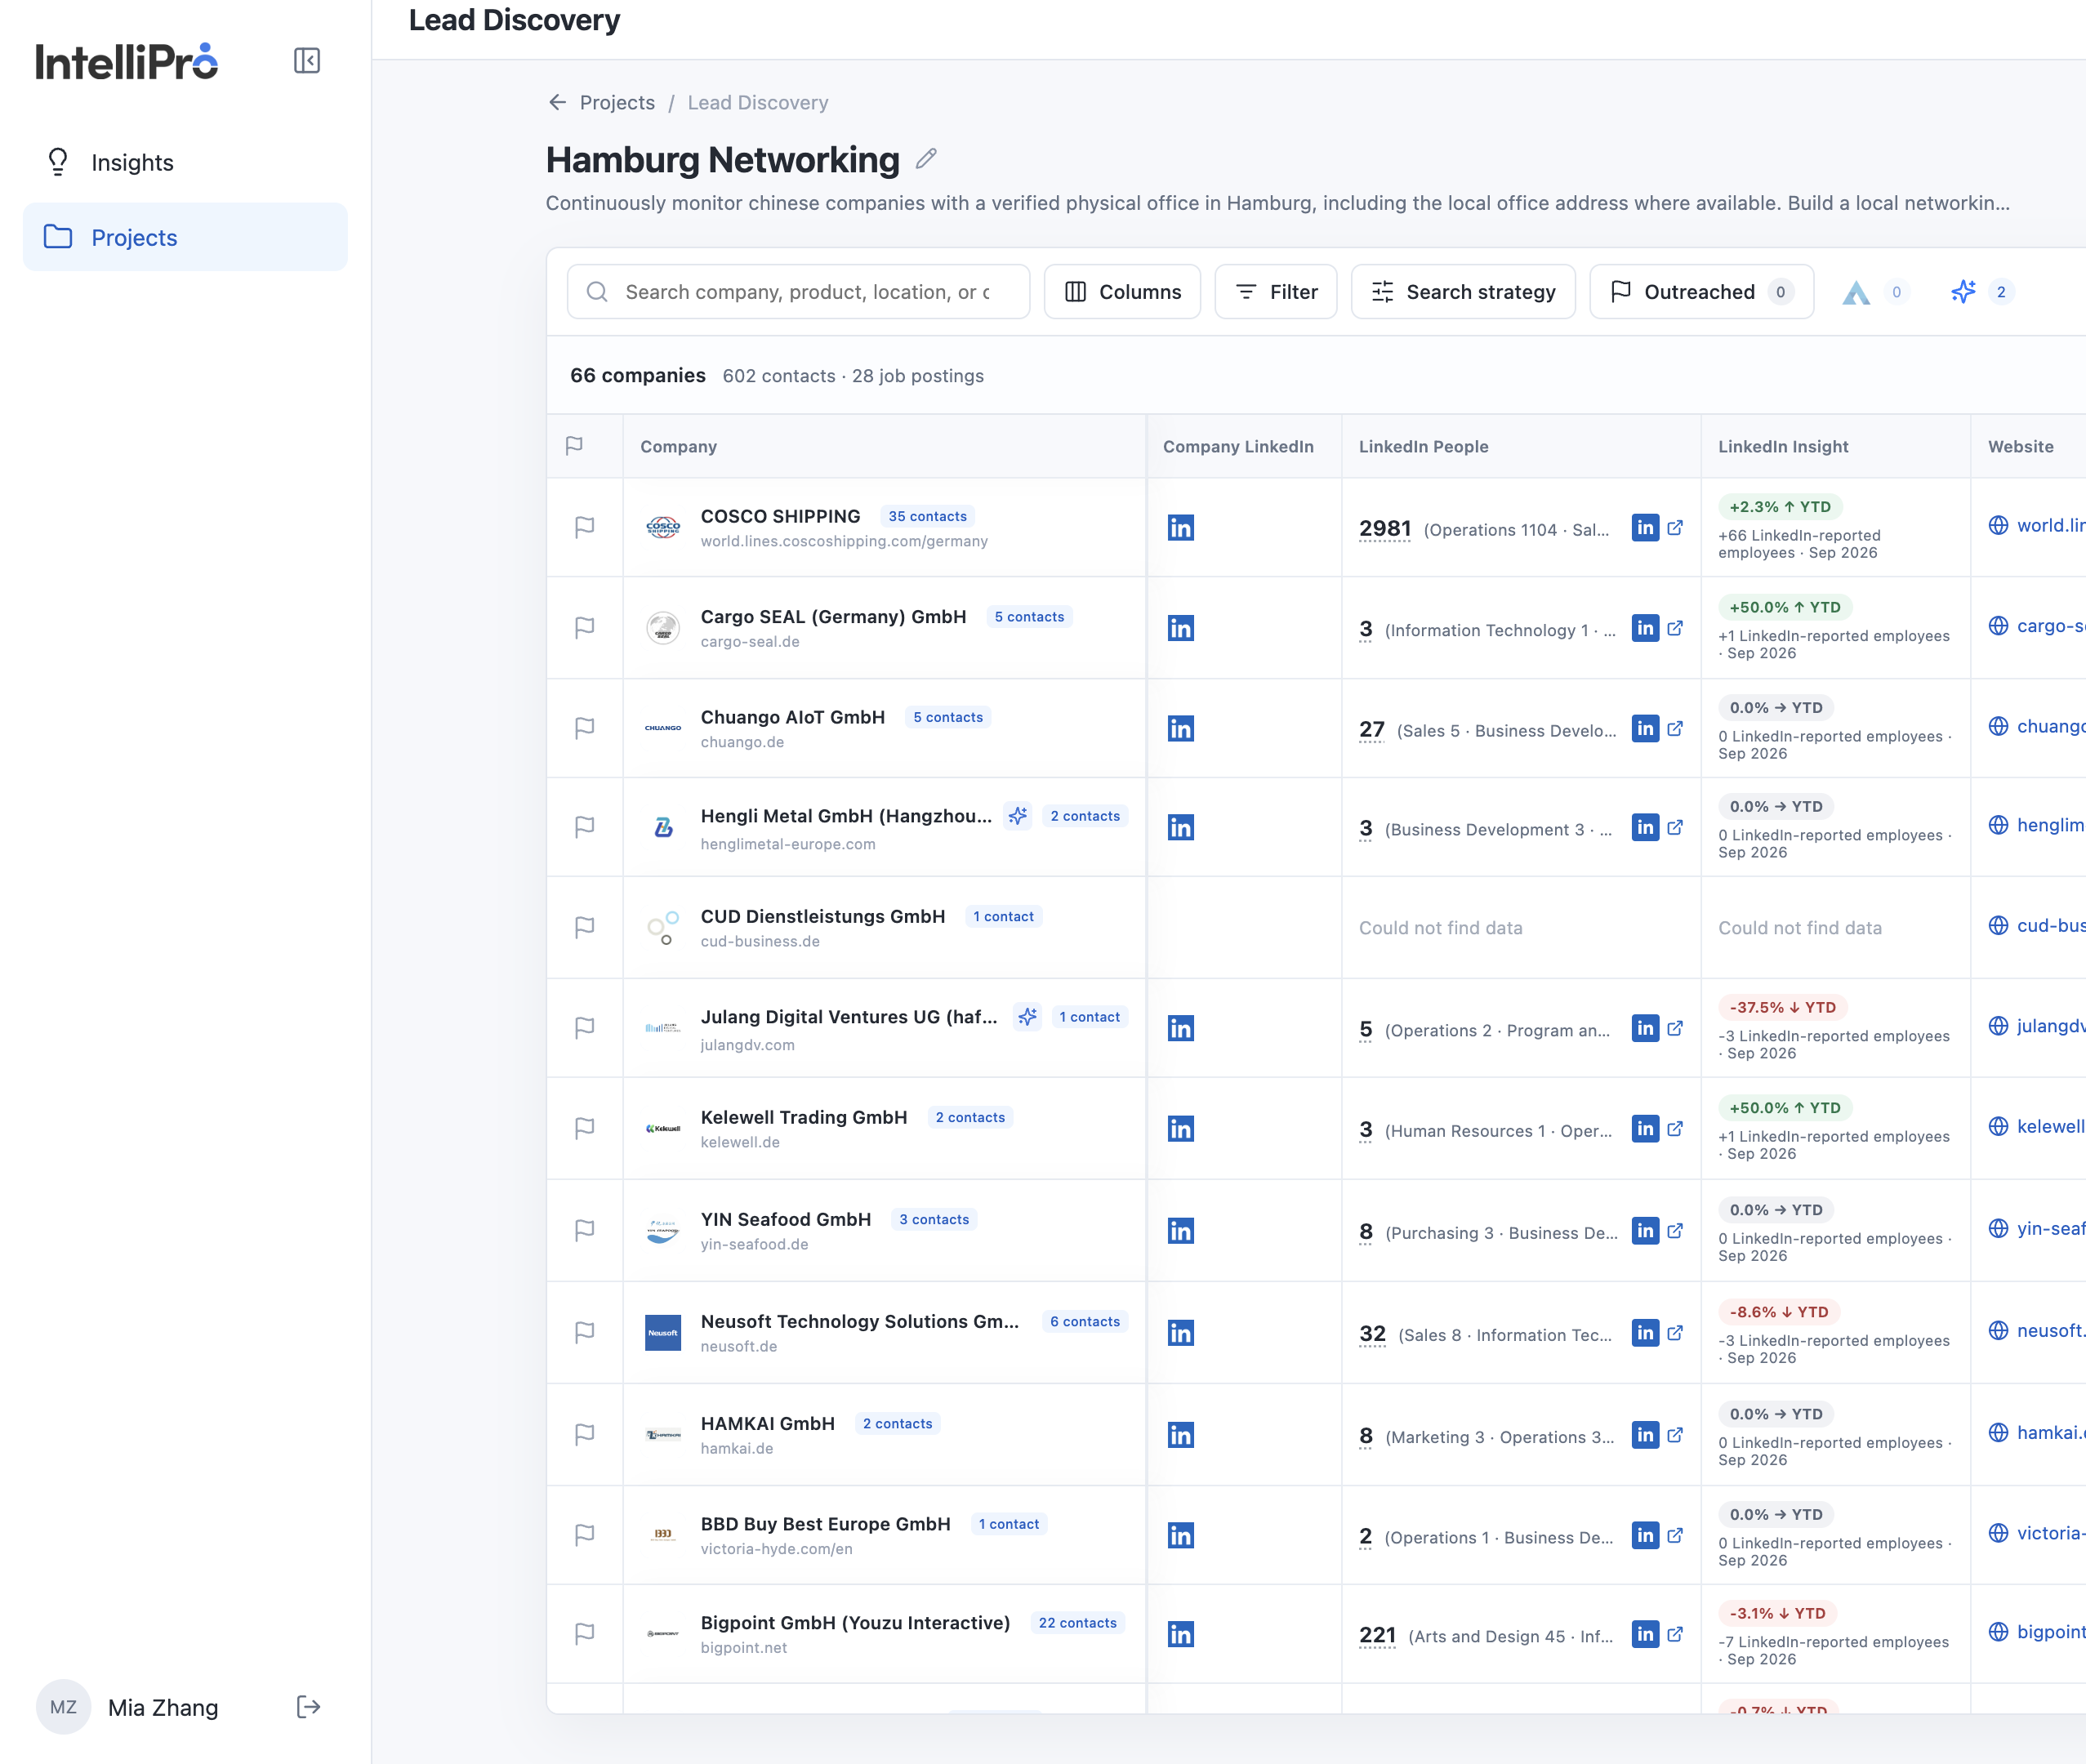Open Kelewell Trading company LinkedIn icon
This screenshot has height=1764, width=2086.
click(1181, 1128)
